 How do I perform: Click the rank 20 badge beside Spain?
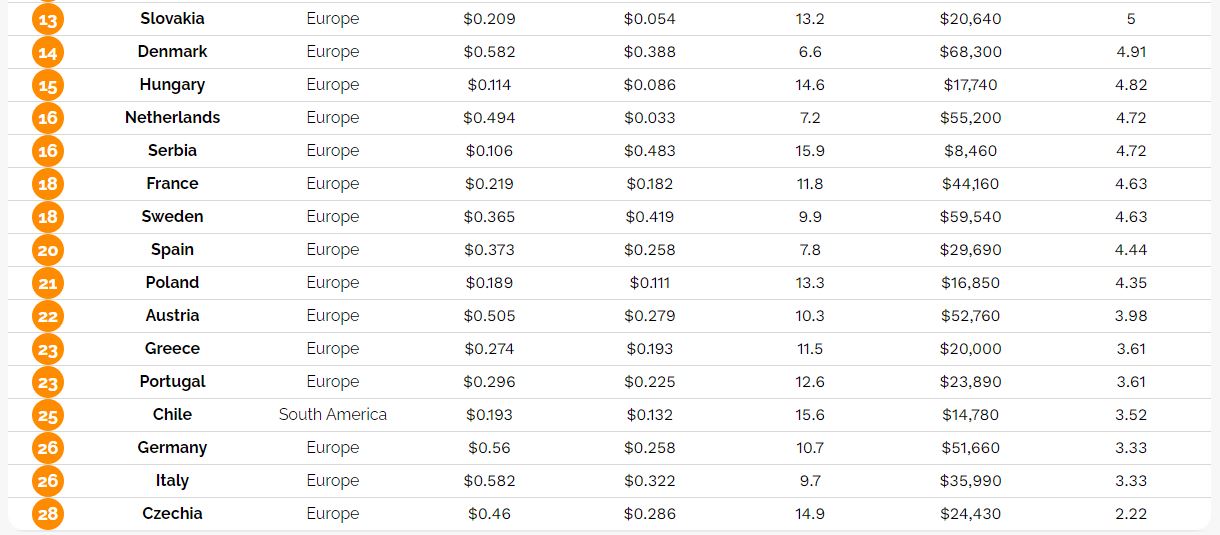coord(47,251)
